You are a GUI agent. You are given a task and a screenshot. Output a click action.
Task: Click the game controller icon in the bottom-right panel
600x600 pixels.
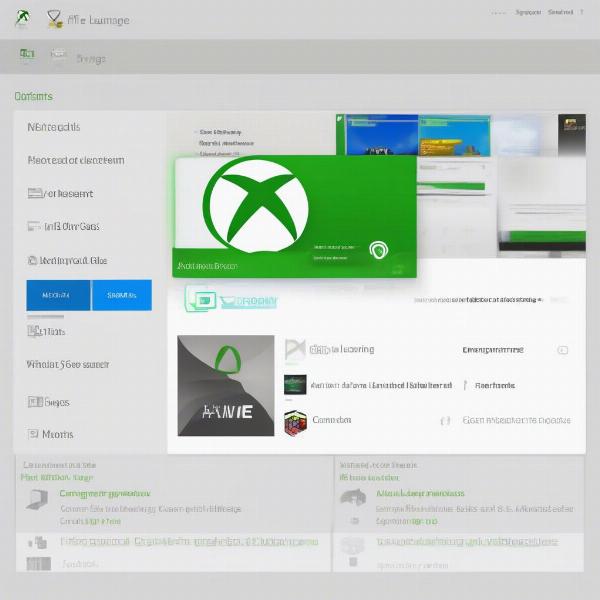pyautogui.click(x=353, y=497)
